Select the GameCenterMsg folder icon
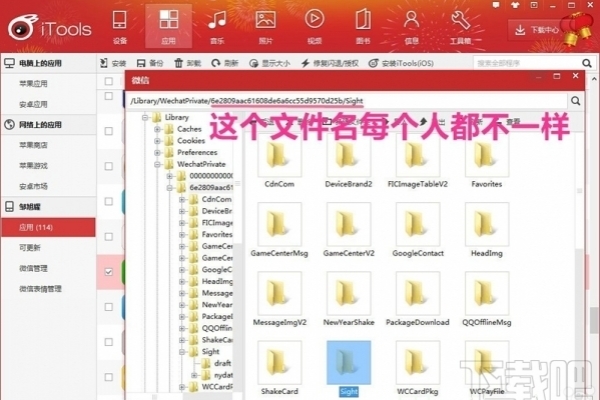The height and width of the screenshot is (400, 600). pos(279,224)
